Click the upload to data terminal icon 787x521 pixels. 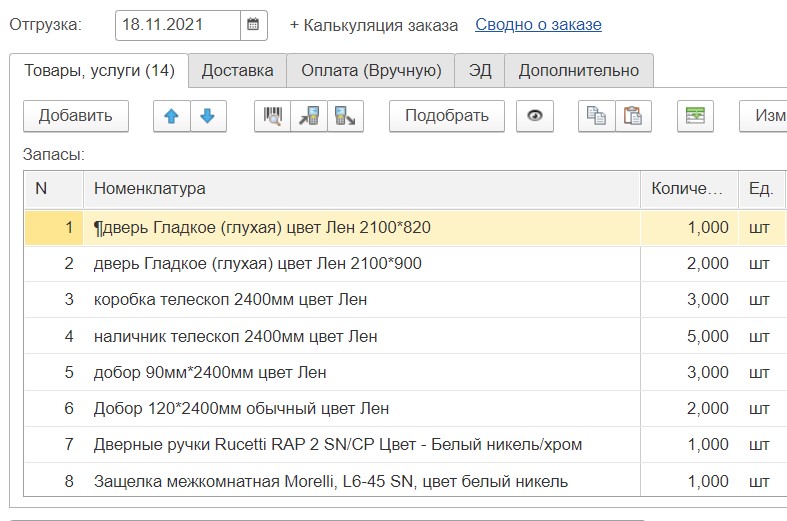[x=344, y=116]
